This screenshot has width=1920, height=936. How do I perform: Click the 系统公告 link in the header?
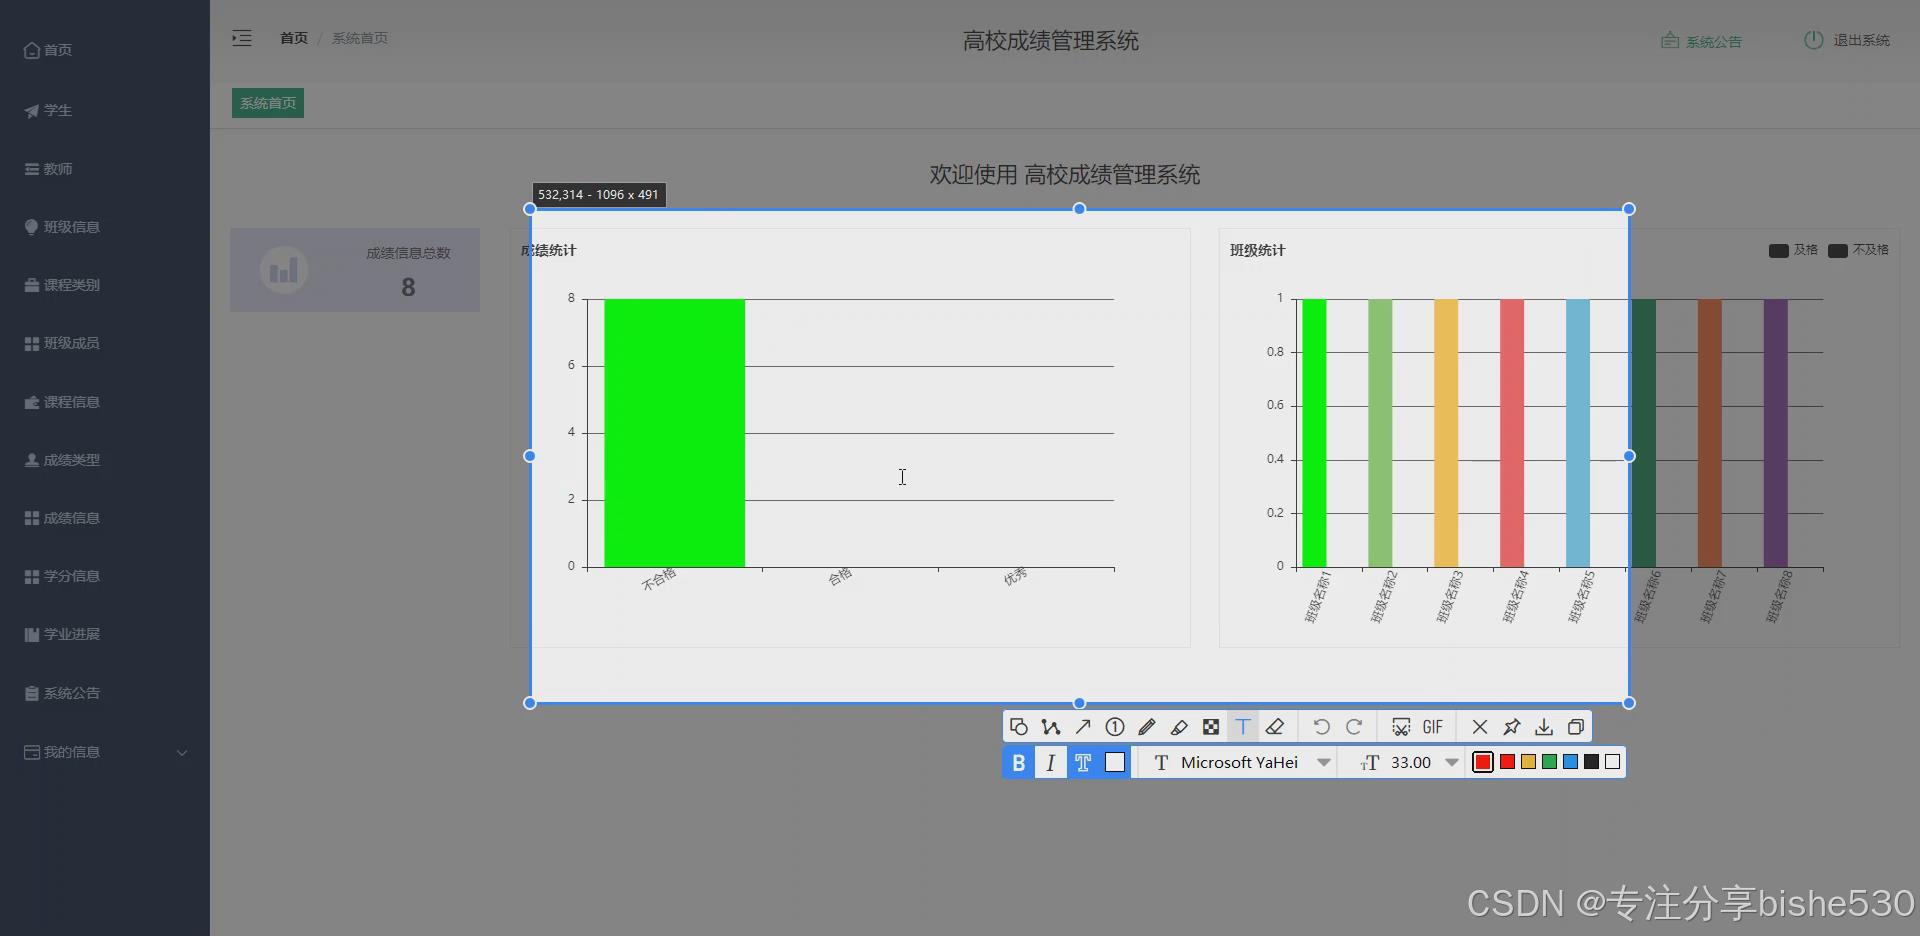click(x=1701, y=41)
